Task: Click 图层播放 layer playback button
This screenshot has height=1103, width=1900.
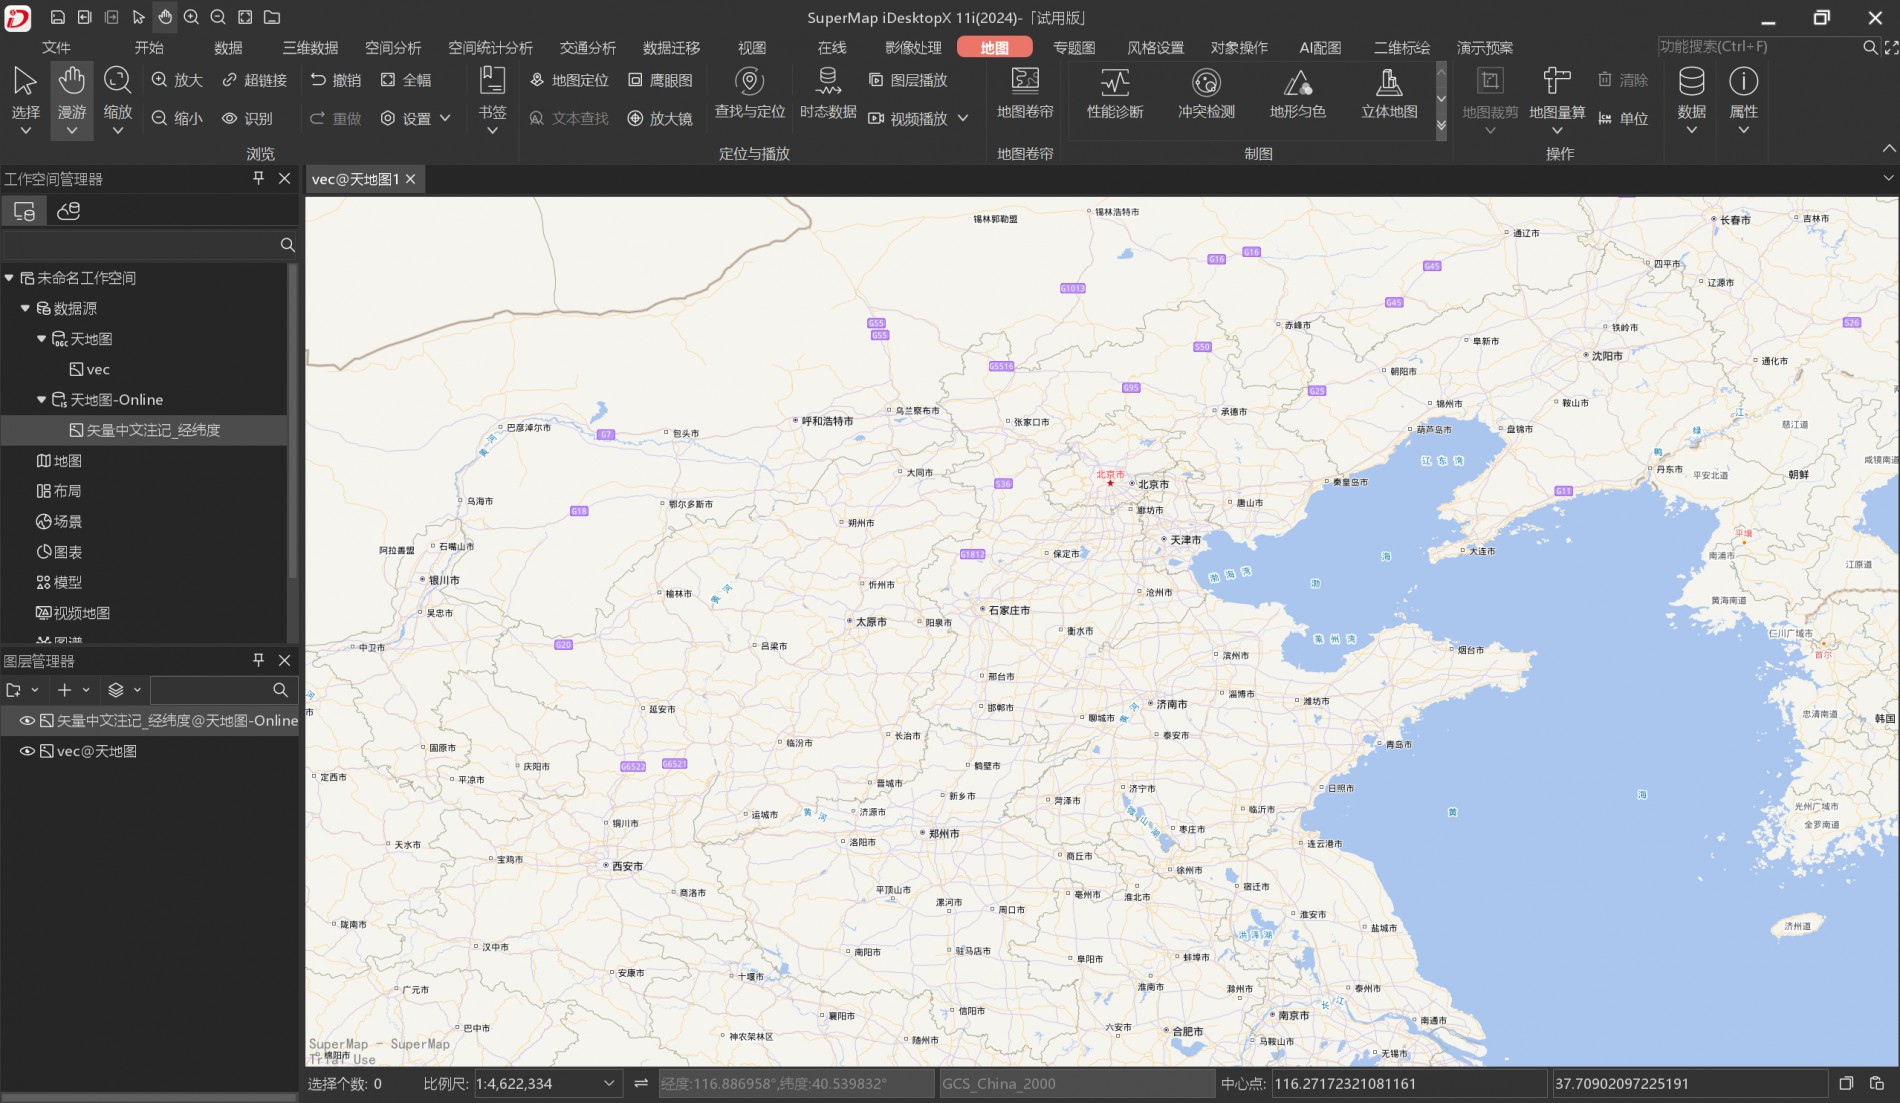Action: [907, 80]
